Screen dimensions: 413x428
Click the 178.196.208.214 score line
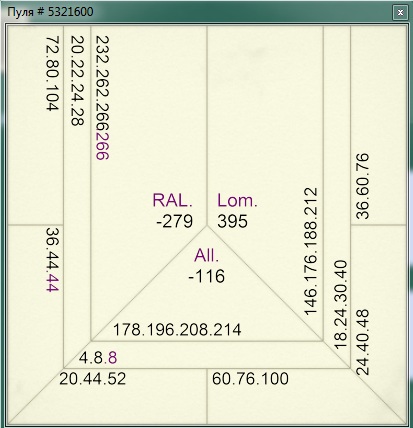pos(177,330)
